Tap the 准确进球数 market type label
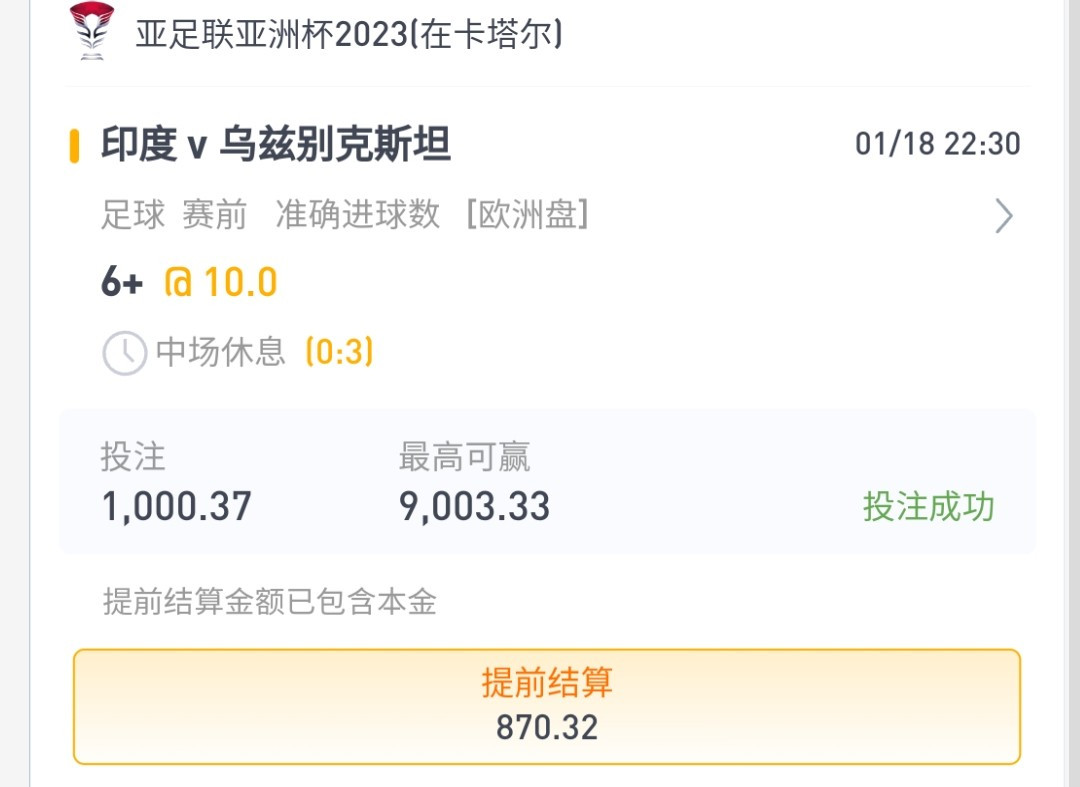This screenshot has width=1080, height=787. click(x=357, y=214)
